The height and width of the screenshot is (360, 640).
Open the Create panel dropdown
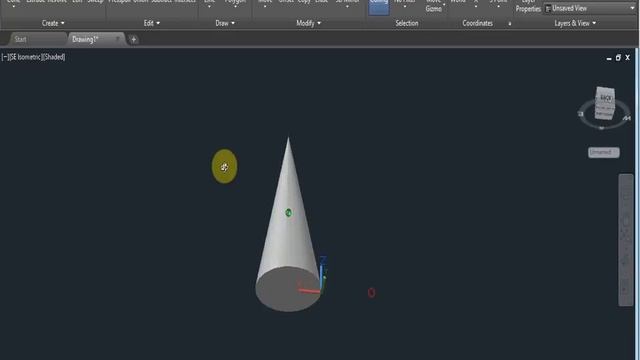[53, 23]
